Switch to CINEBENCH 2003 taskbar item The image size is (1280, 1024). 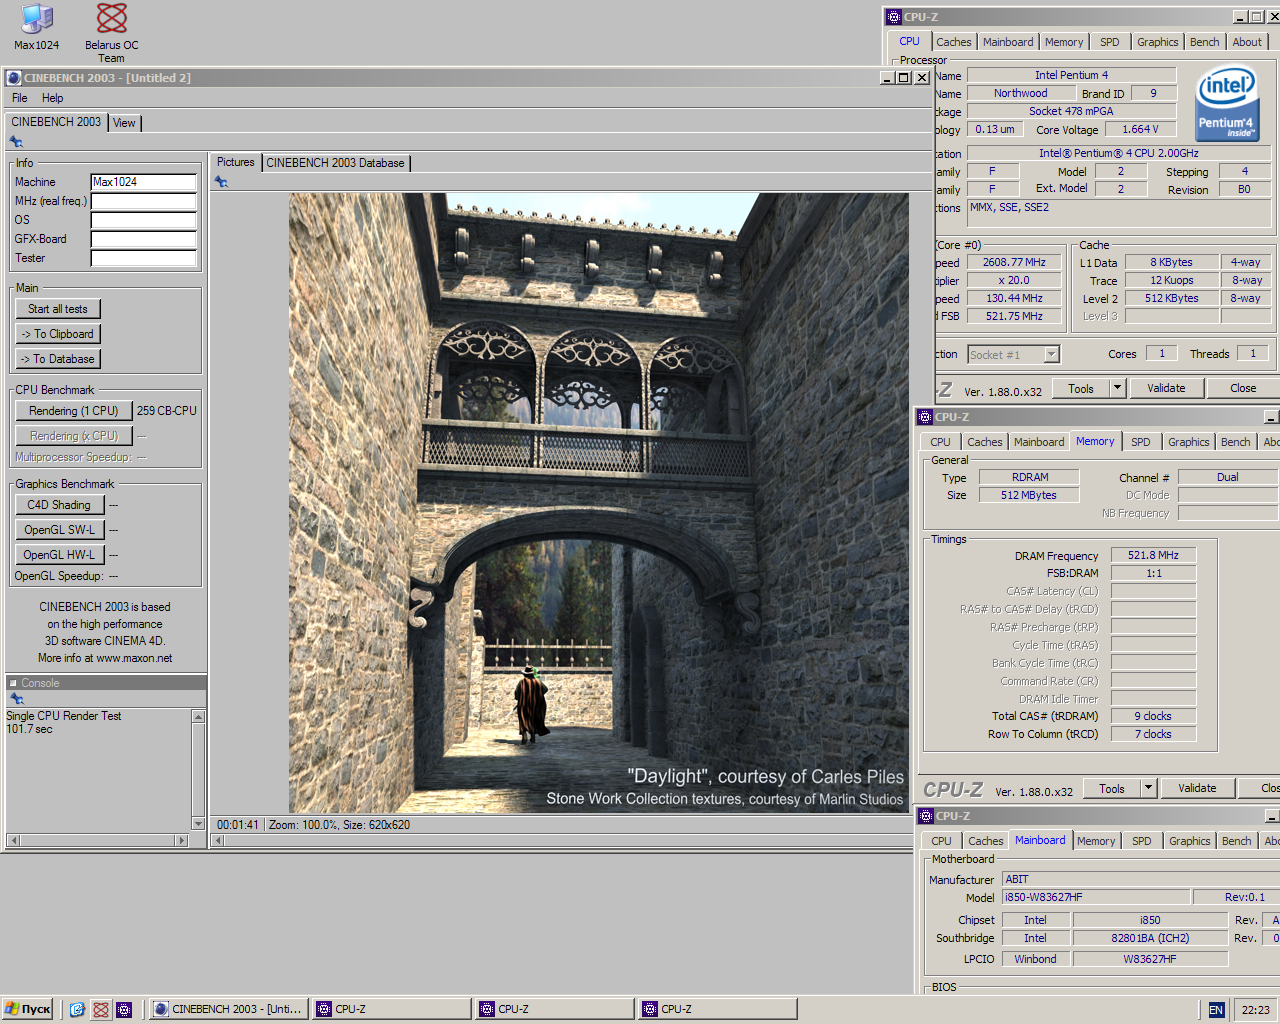point(229,1010)
